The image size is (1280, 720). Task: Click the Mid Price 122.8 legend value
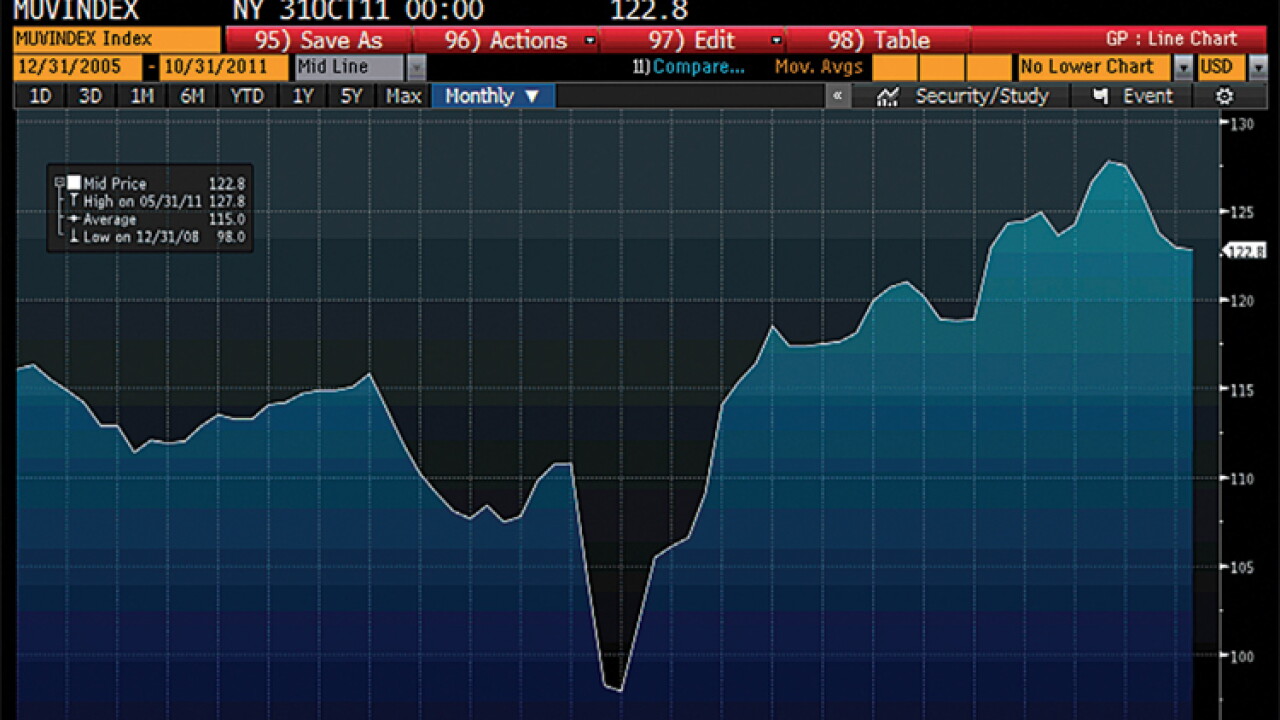pyautogui.click(x=227, y=183)
